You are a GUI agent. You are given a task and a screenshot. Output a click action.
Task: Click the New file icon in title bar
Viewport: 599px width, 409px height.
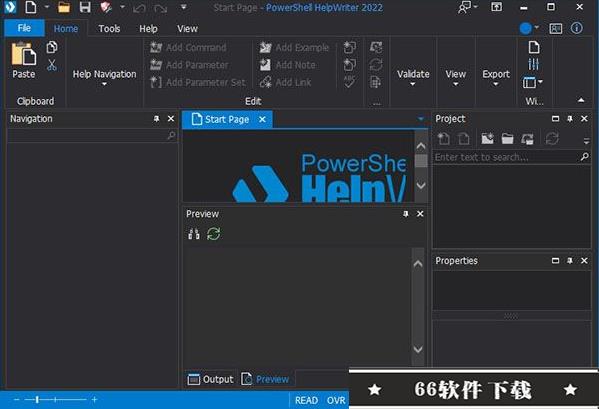click(x=31, y=7)
